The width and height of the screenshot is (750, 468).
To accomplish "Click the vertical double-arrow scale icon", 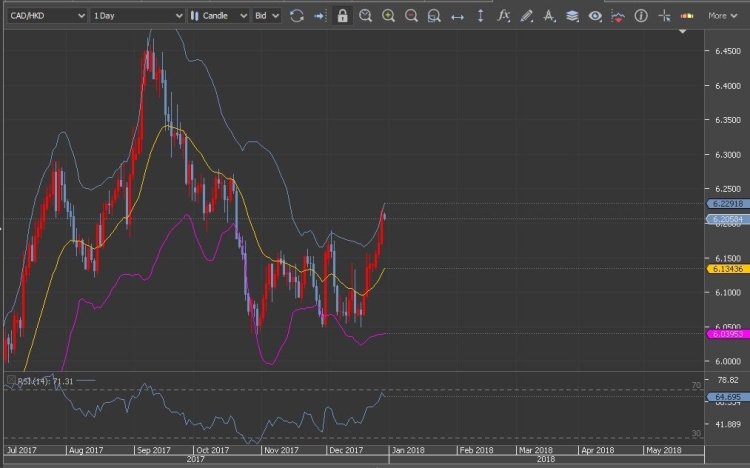I will (x=480, y=16).
